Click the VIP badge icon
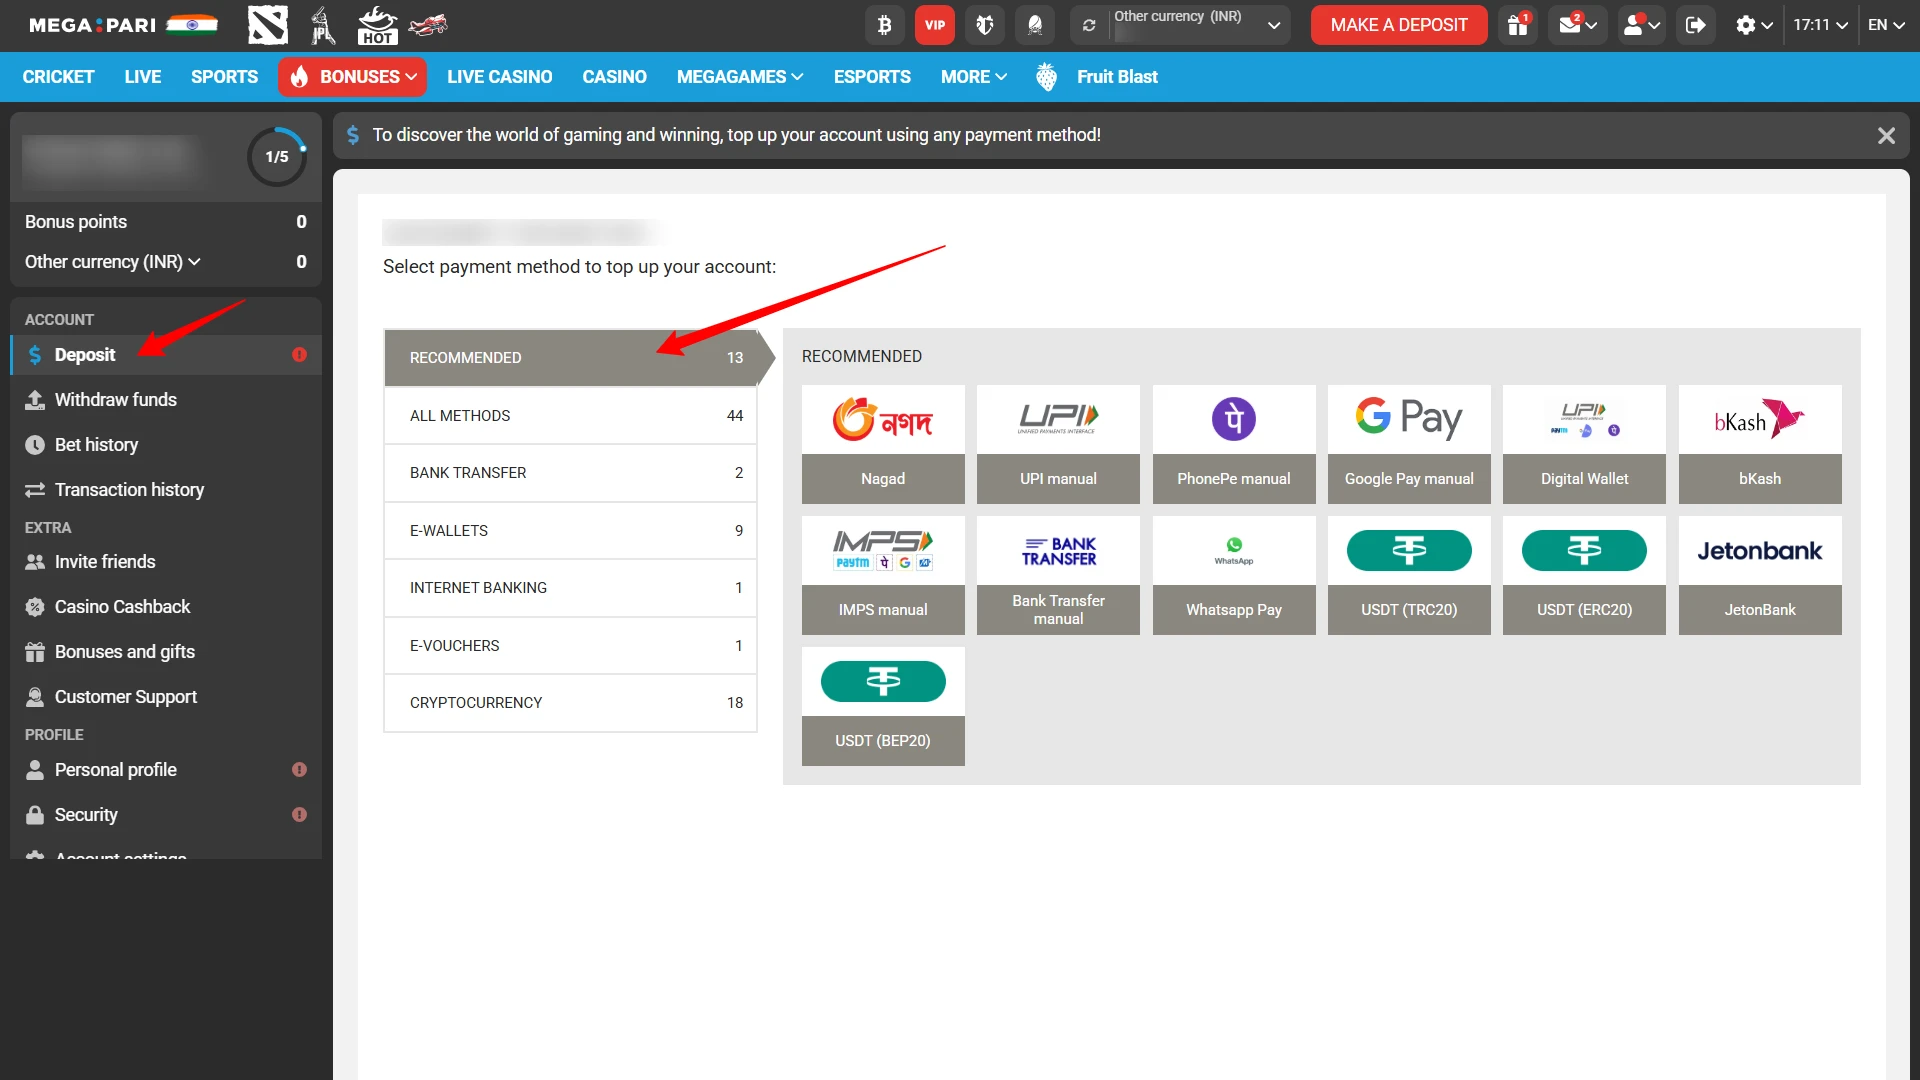Viewport: 1920px width, 1080px height. [x=934, y=25]
